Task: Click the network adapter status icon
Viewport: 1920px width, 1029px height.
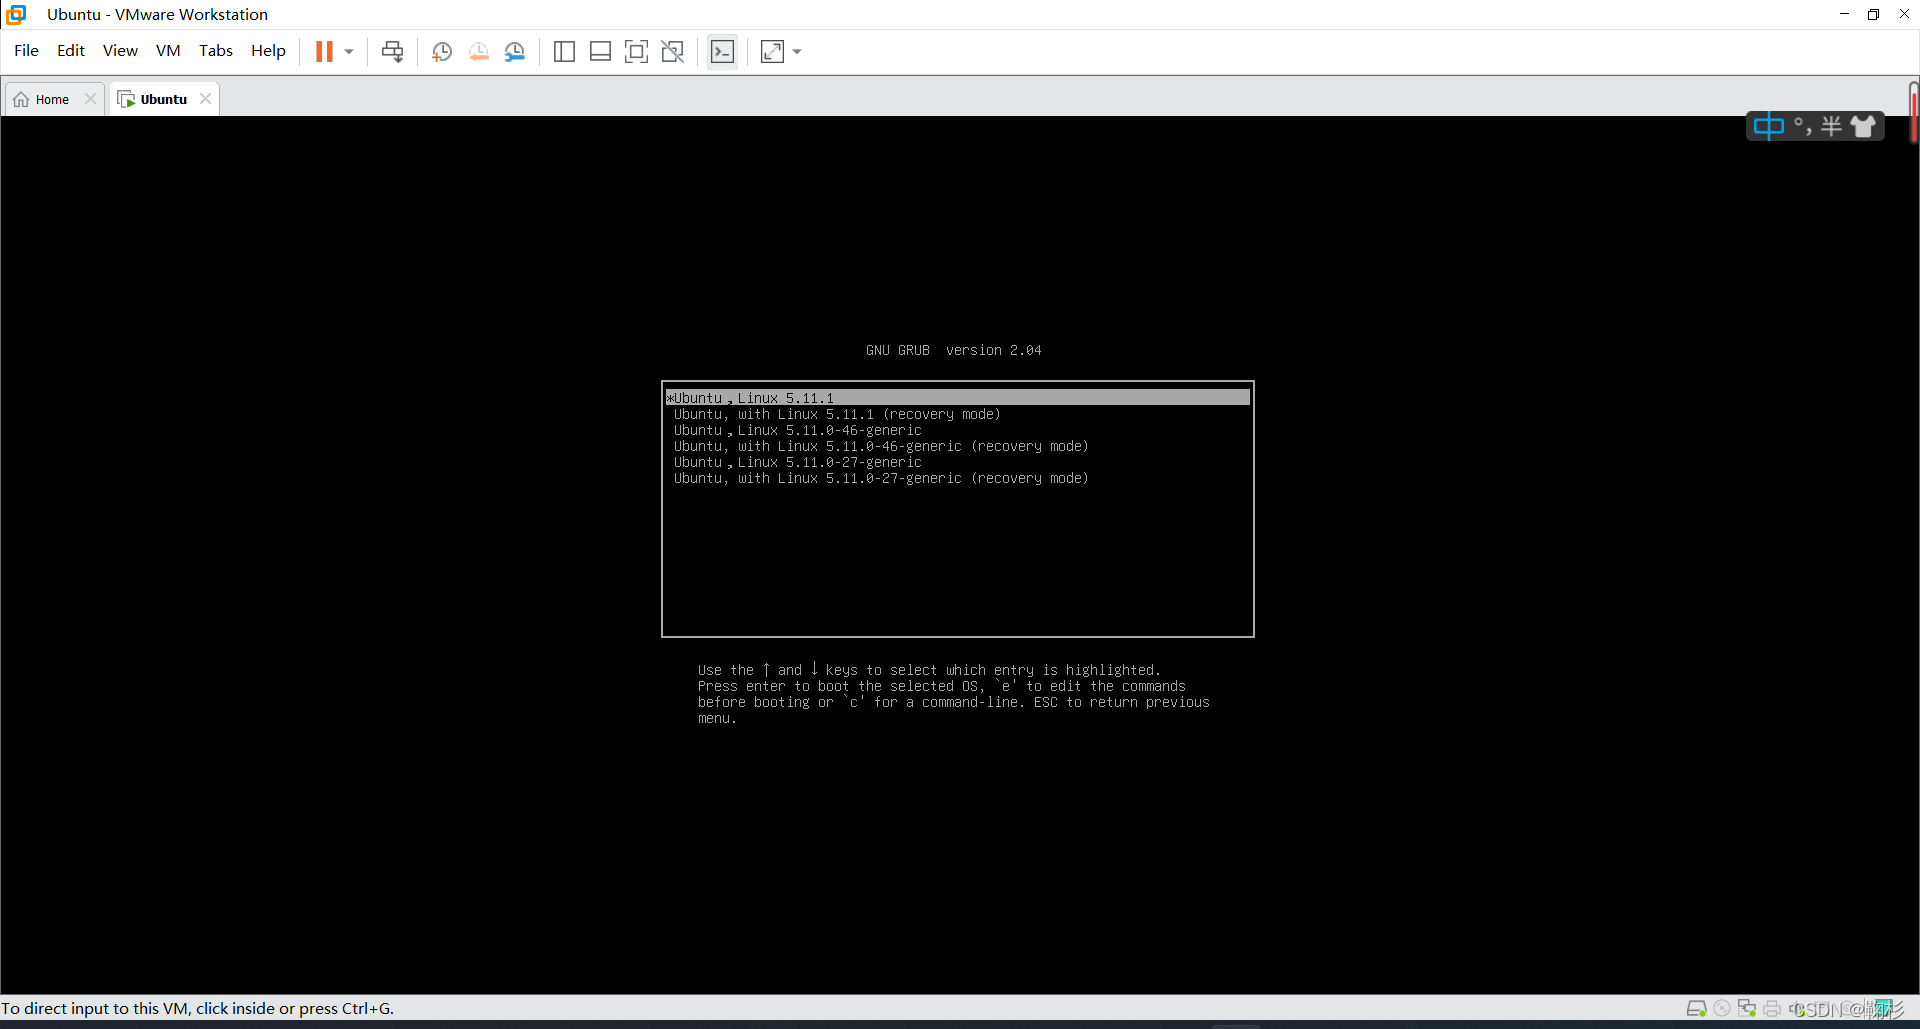Action: (x=1747, y=1008)
